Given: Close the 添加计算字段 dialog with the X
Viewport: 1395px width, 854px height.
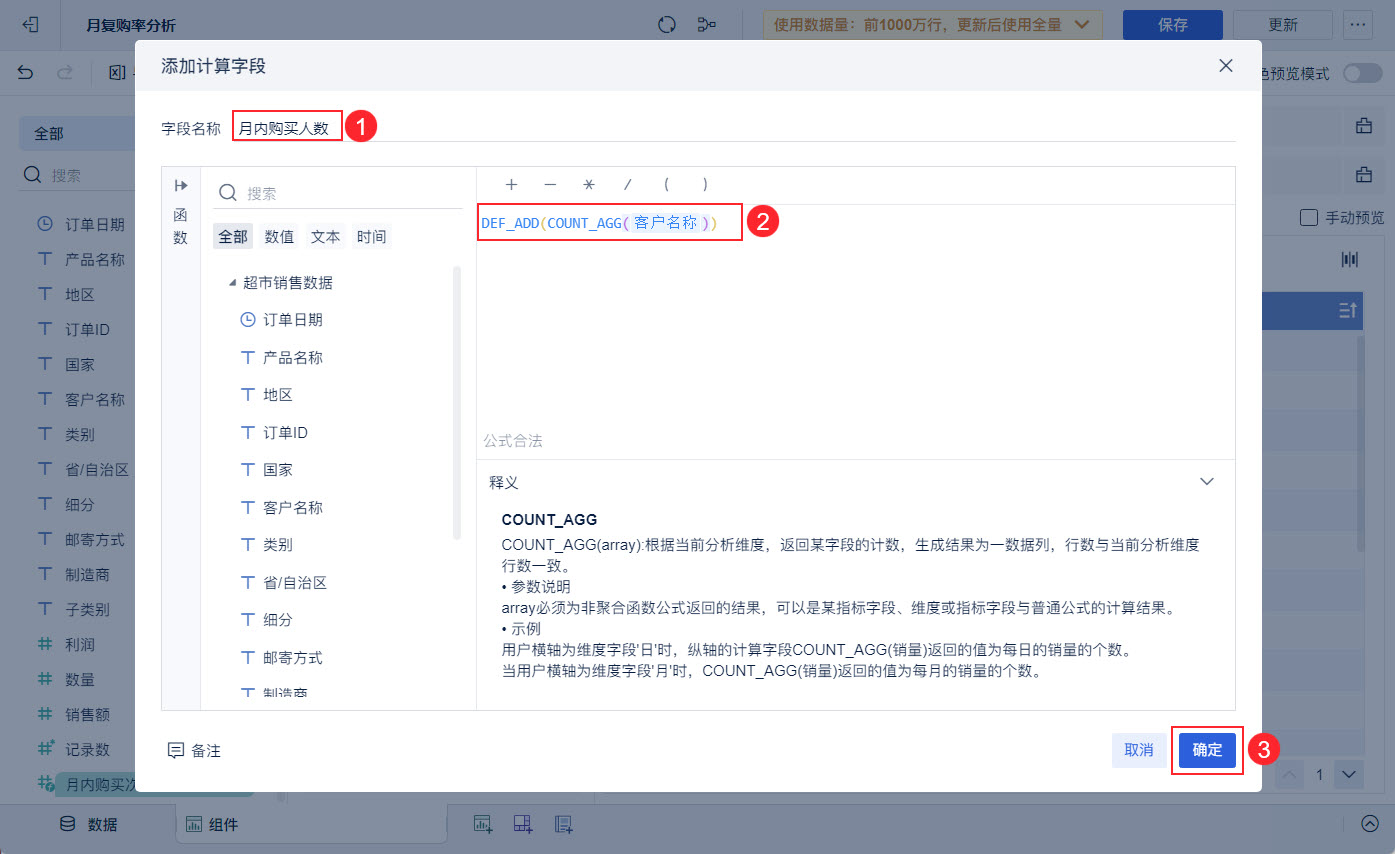Looking at the screenshot, I should [x=1226, y=66].
